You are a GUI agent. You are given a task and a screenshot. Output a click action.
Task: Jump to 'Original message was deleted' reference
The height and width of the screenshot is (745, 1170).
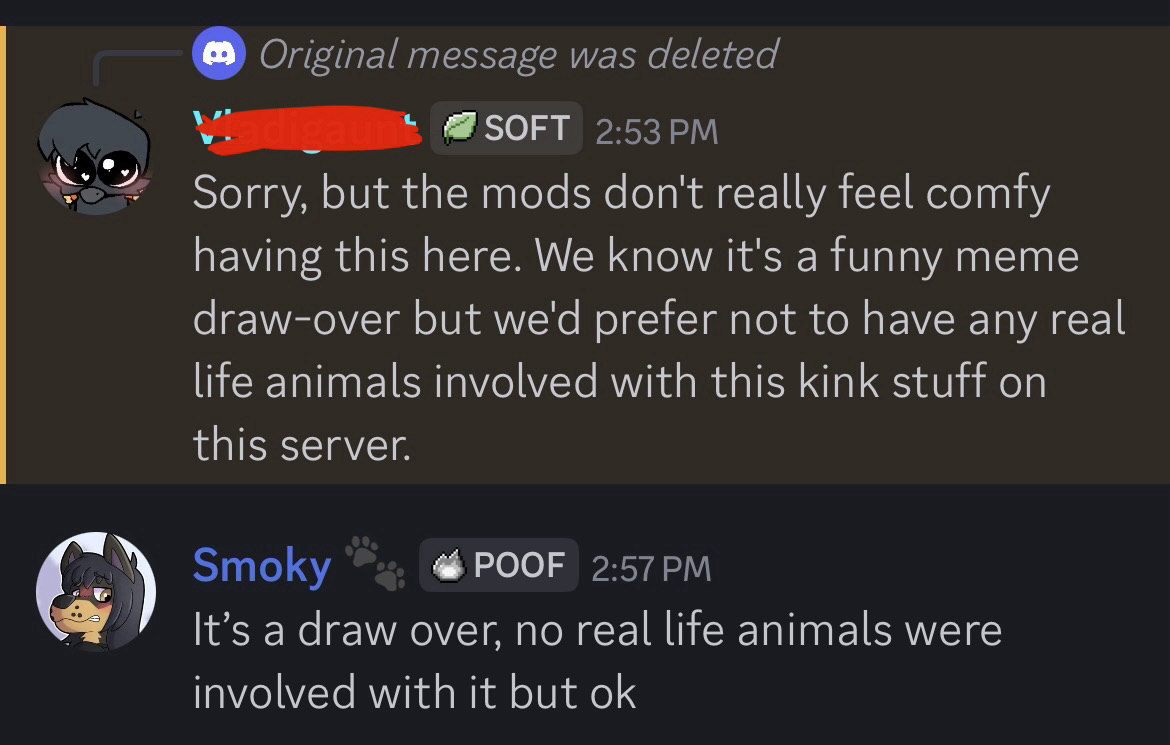pos(518,54)
